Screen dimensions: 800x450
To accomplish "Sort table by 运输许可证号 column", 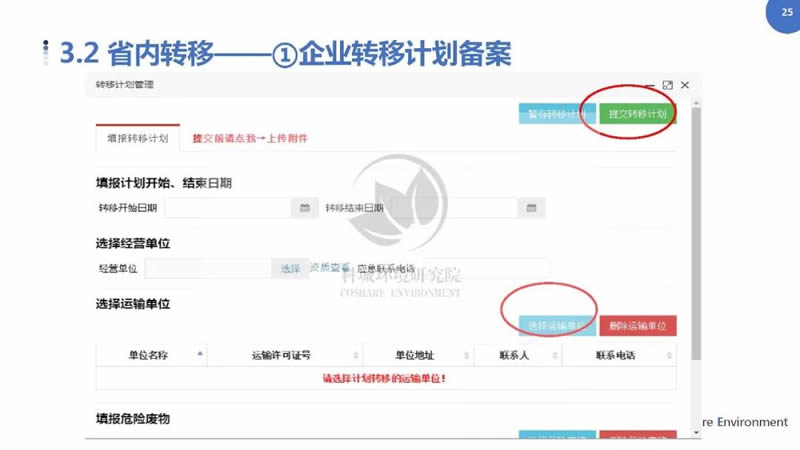I will [x=355, y=355].
